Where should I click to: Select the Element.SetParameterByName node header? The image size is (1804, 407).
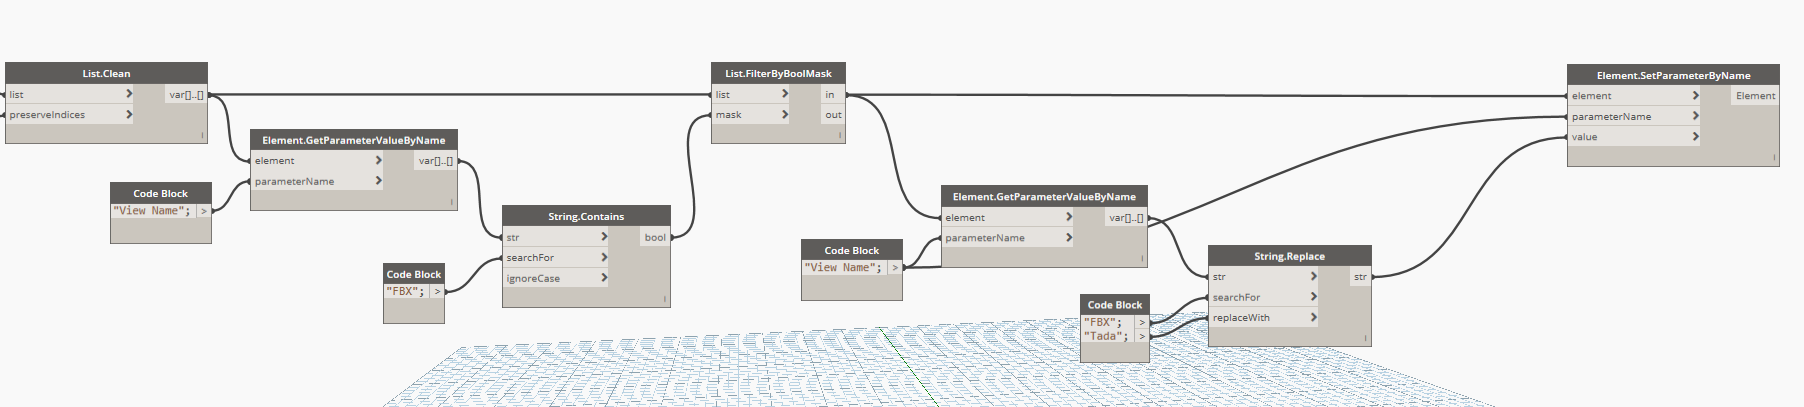coord(1673,75)
